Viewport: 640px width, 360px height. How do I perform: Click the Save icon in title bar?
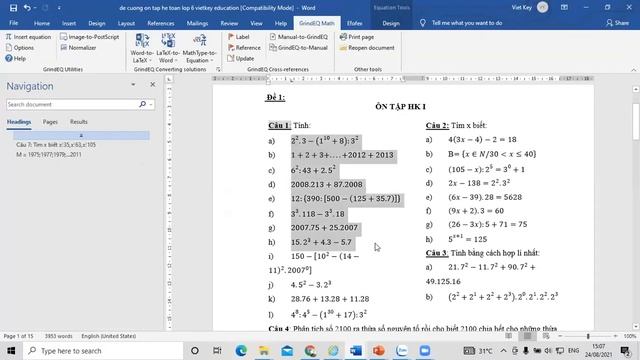click(x=13, y=8)
